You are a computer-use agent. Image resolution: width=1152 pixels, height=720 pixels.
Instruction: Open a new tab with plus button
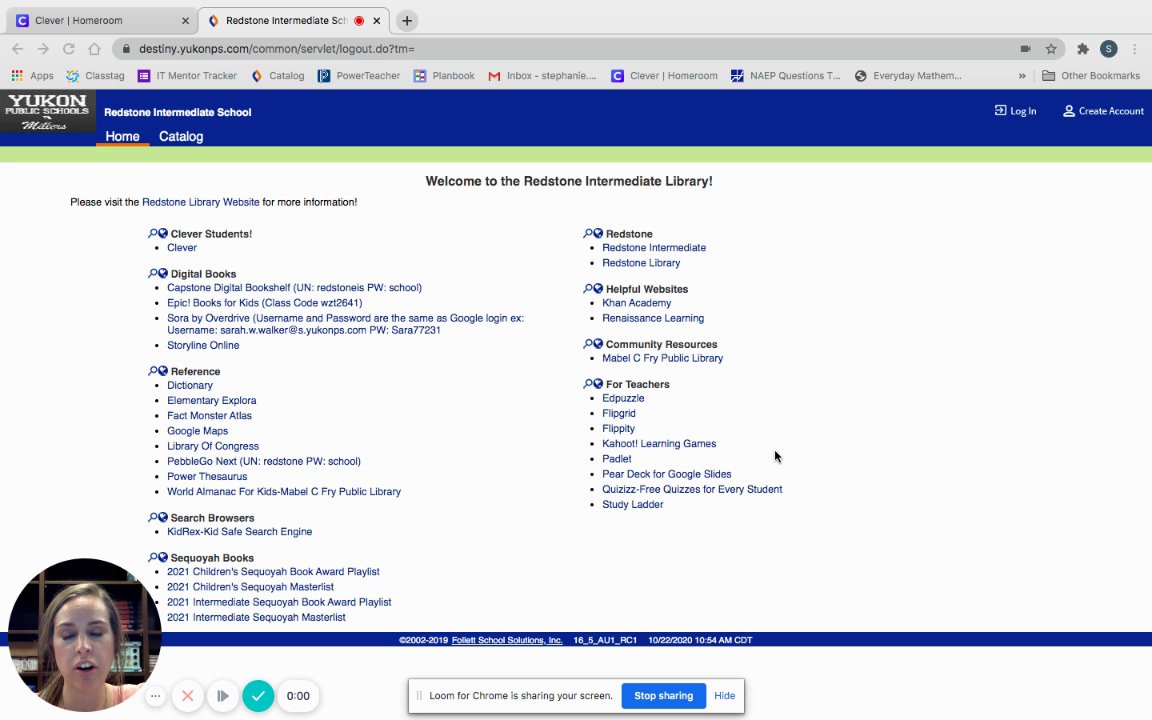[407, 21]
